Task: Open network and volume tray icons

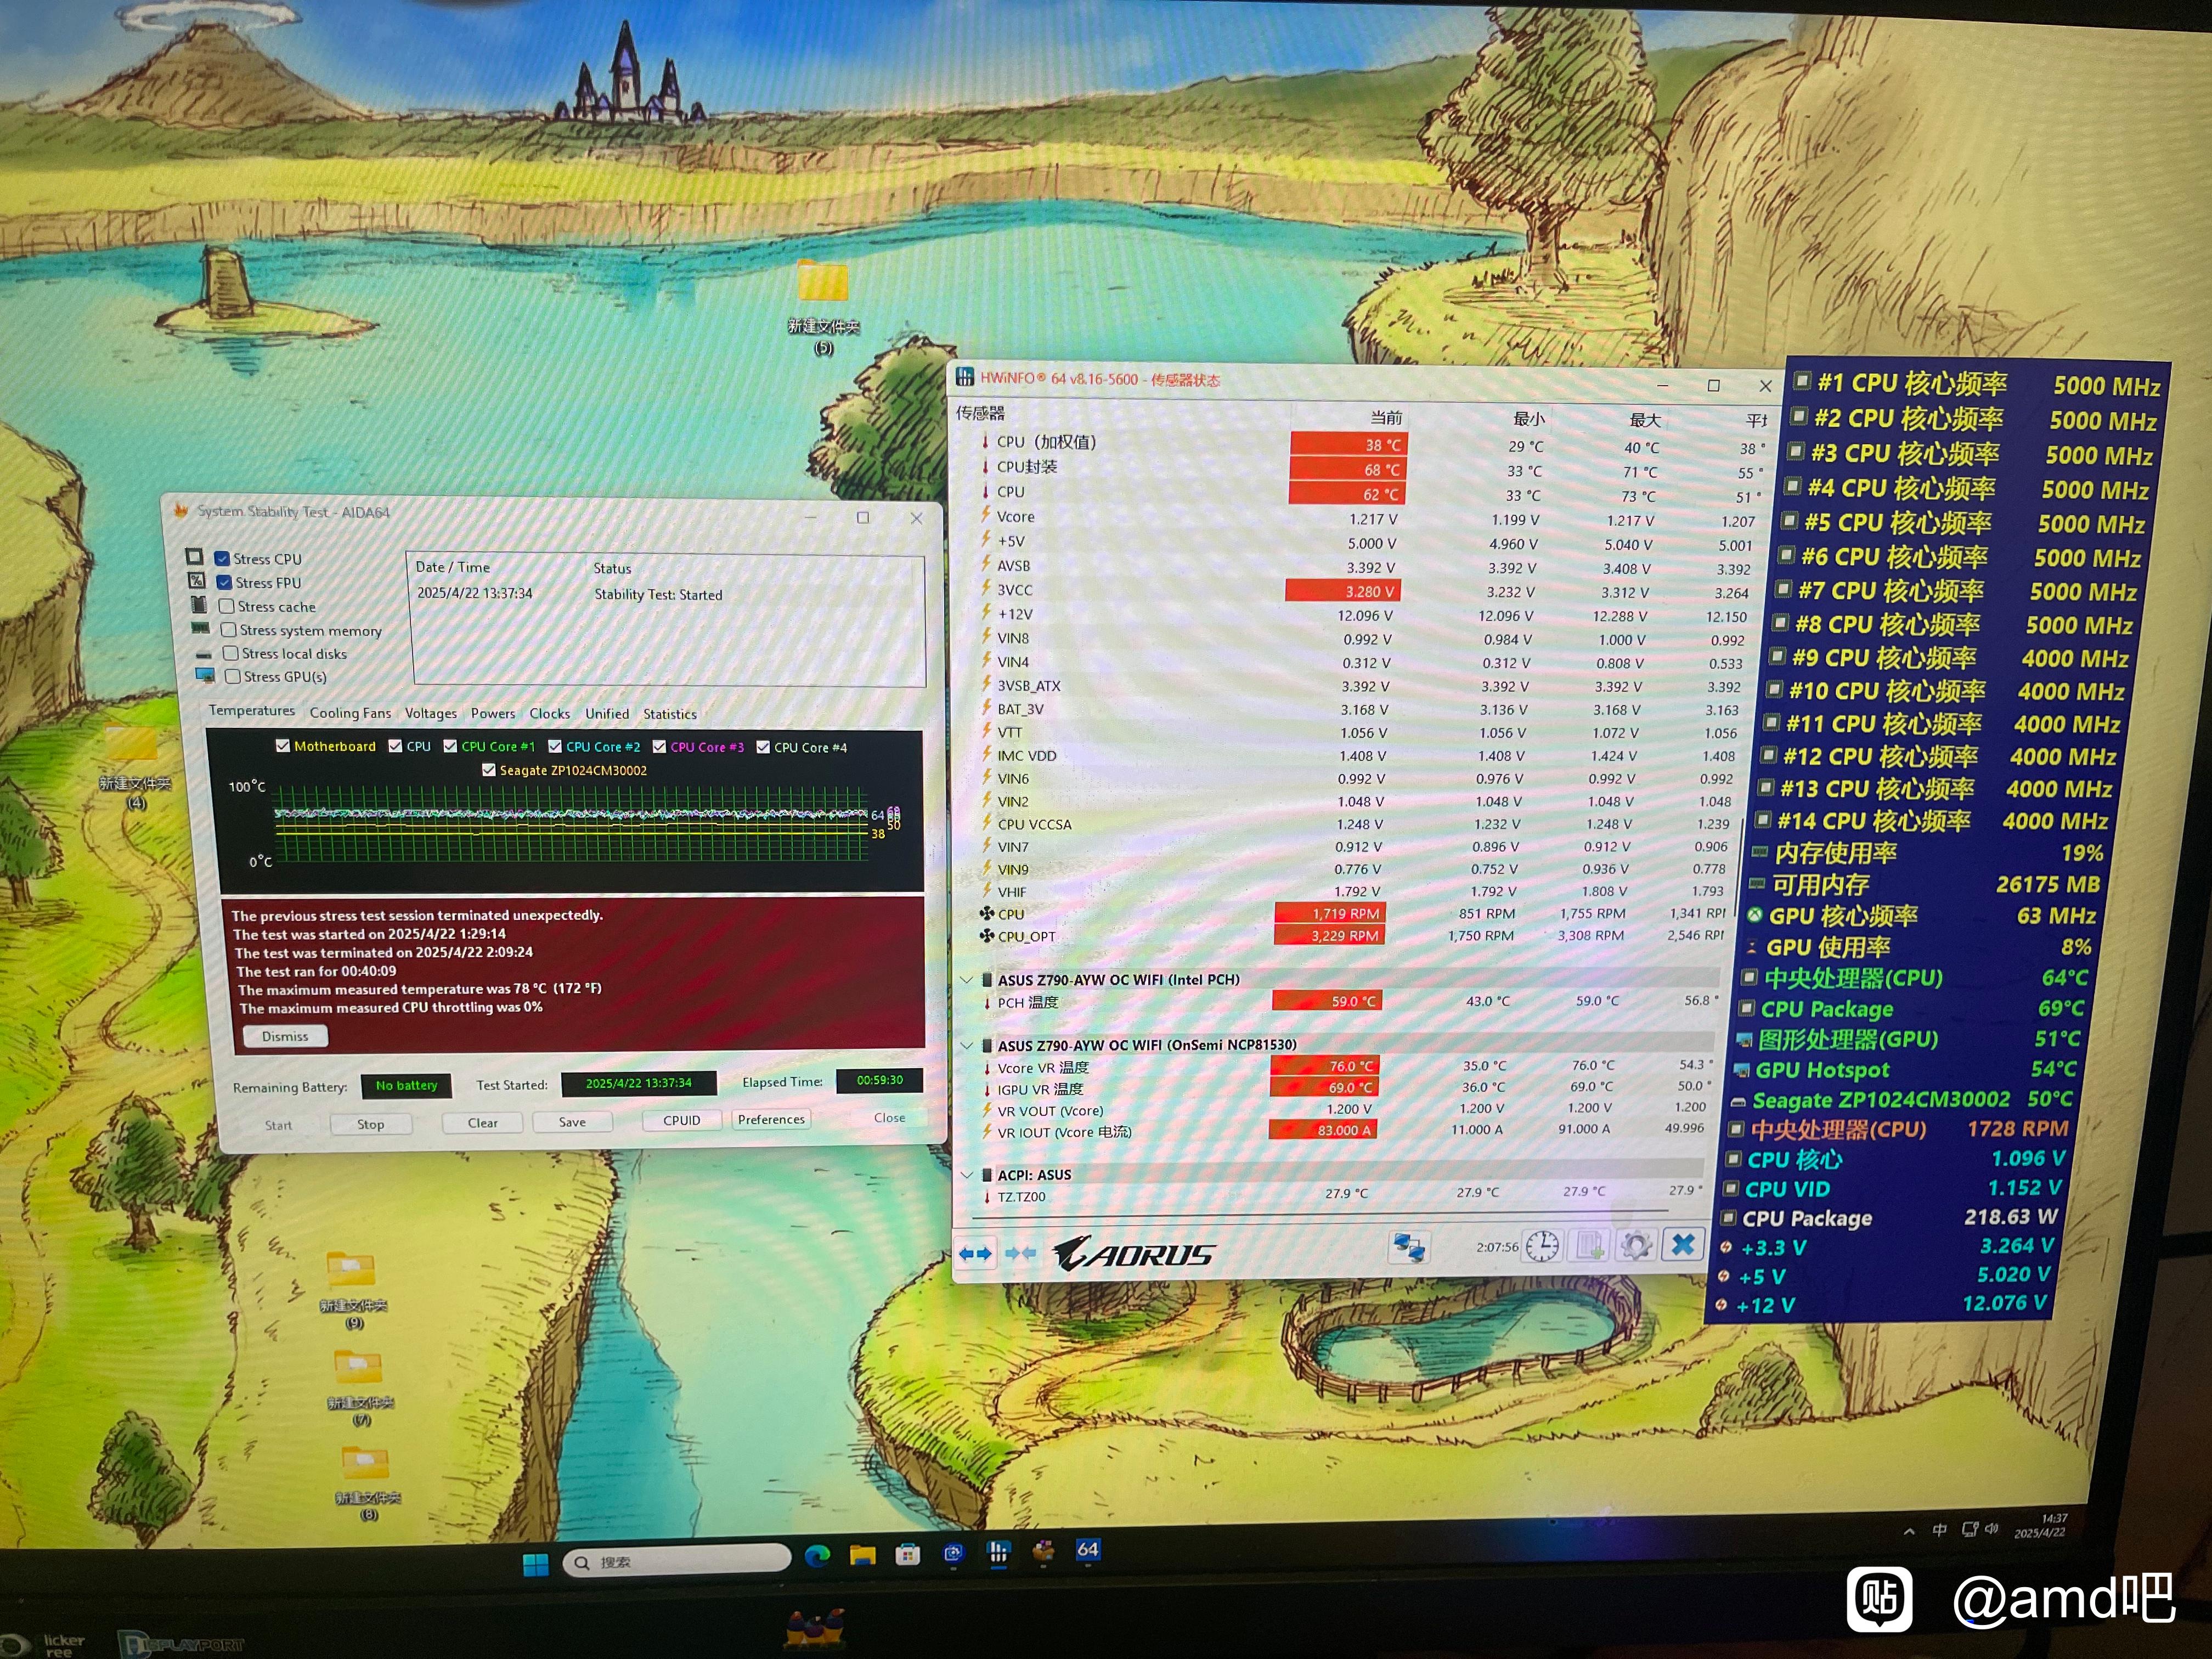Action: click(x=1980, y=1529)
